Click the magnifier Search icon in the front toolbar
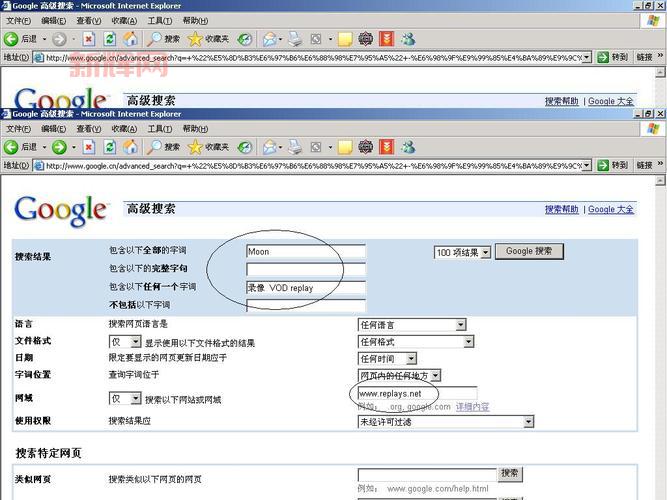Viewport: 667px width, 500px height. 155,147
